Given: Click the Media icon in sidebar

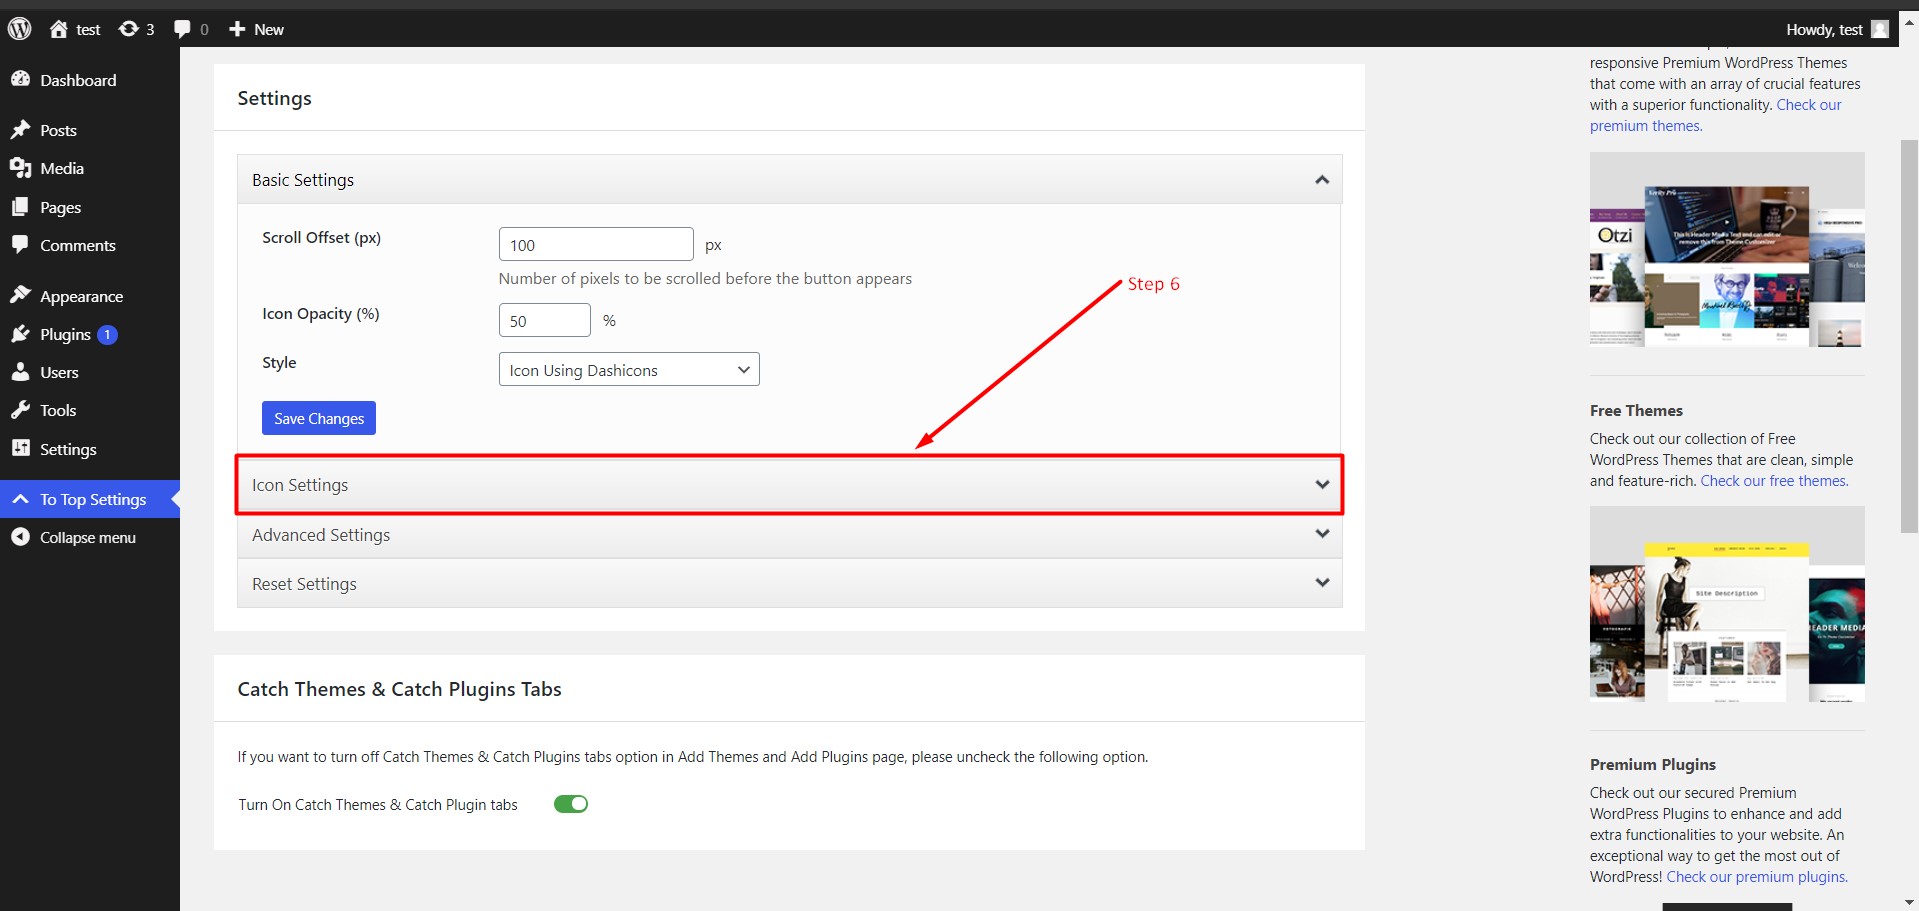Looking at the screenshot, I should pyautogui.click(x=20, y=168).
